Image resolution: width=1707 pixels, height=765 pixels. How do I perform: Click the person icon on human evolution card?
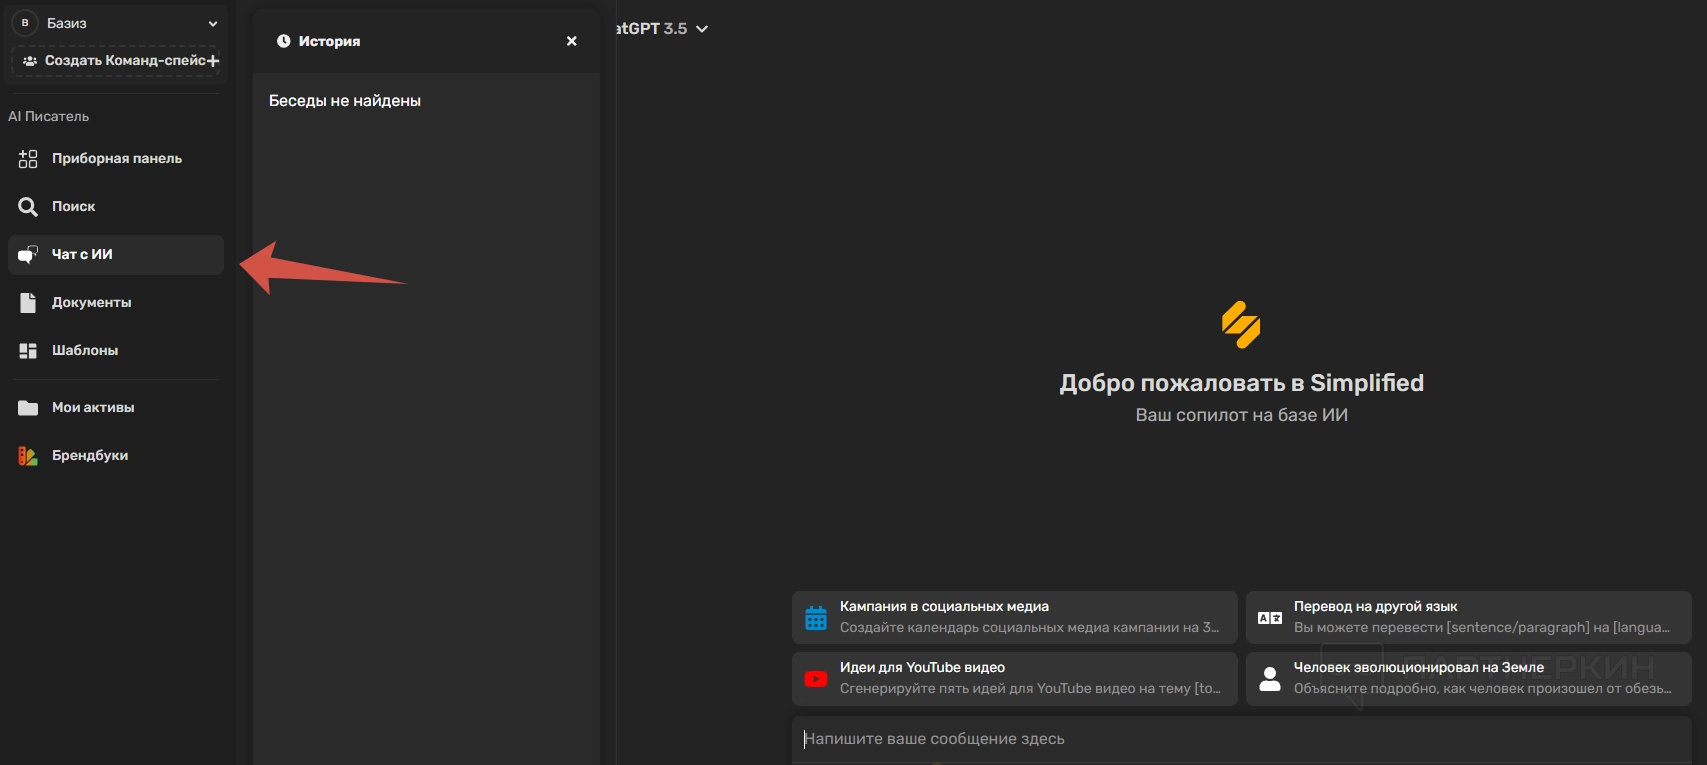1270,679
